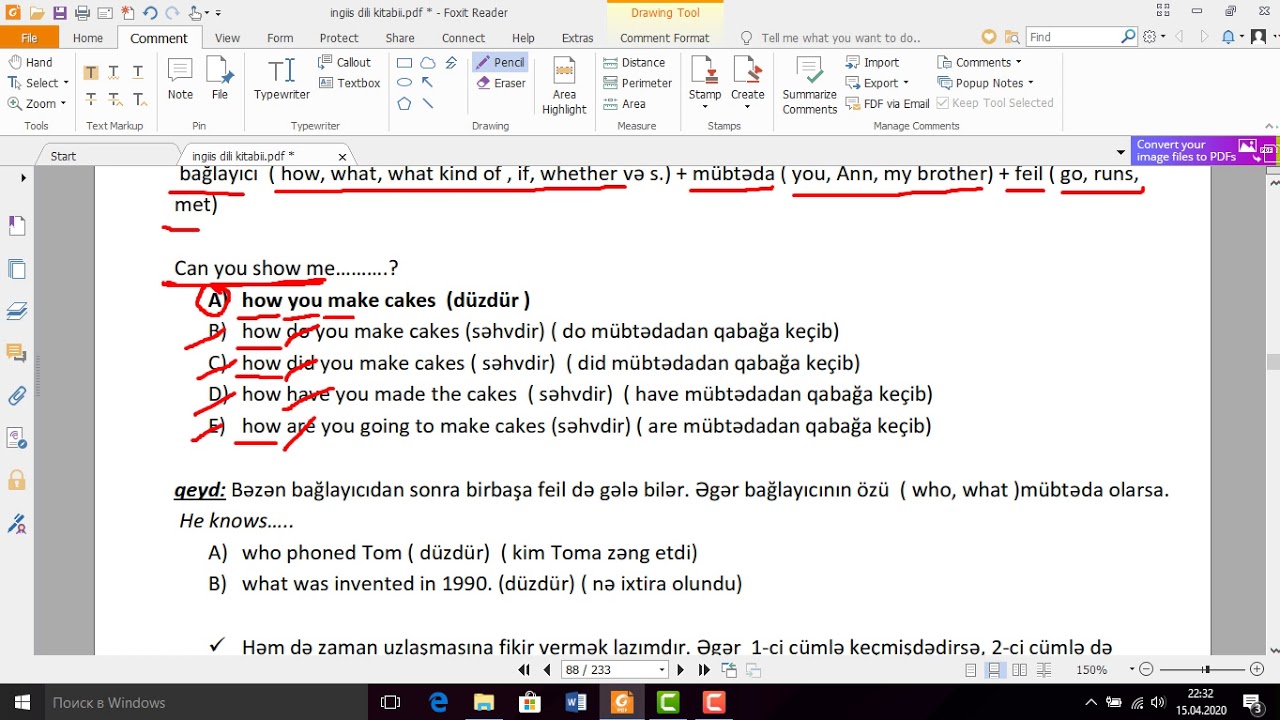Image resolution: width=1280 pixels, height=720 pixels.
Task: Switch to single page view
Action: coord(971,670)
